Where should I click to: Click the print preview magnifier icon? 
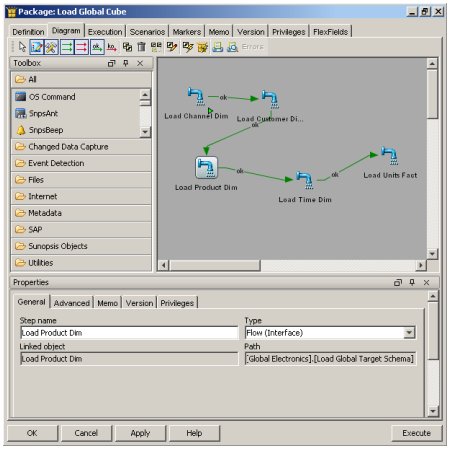pyautogui.click(x=232, y=47)
